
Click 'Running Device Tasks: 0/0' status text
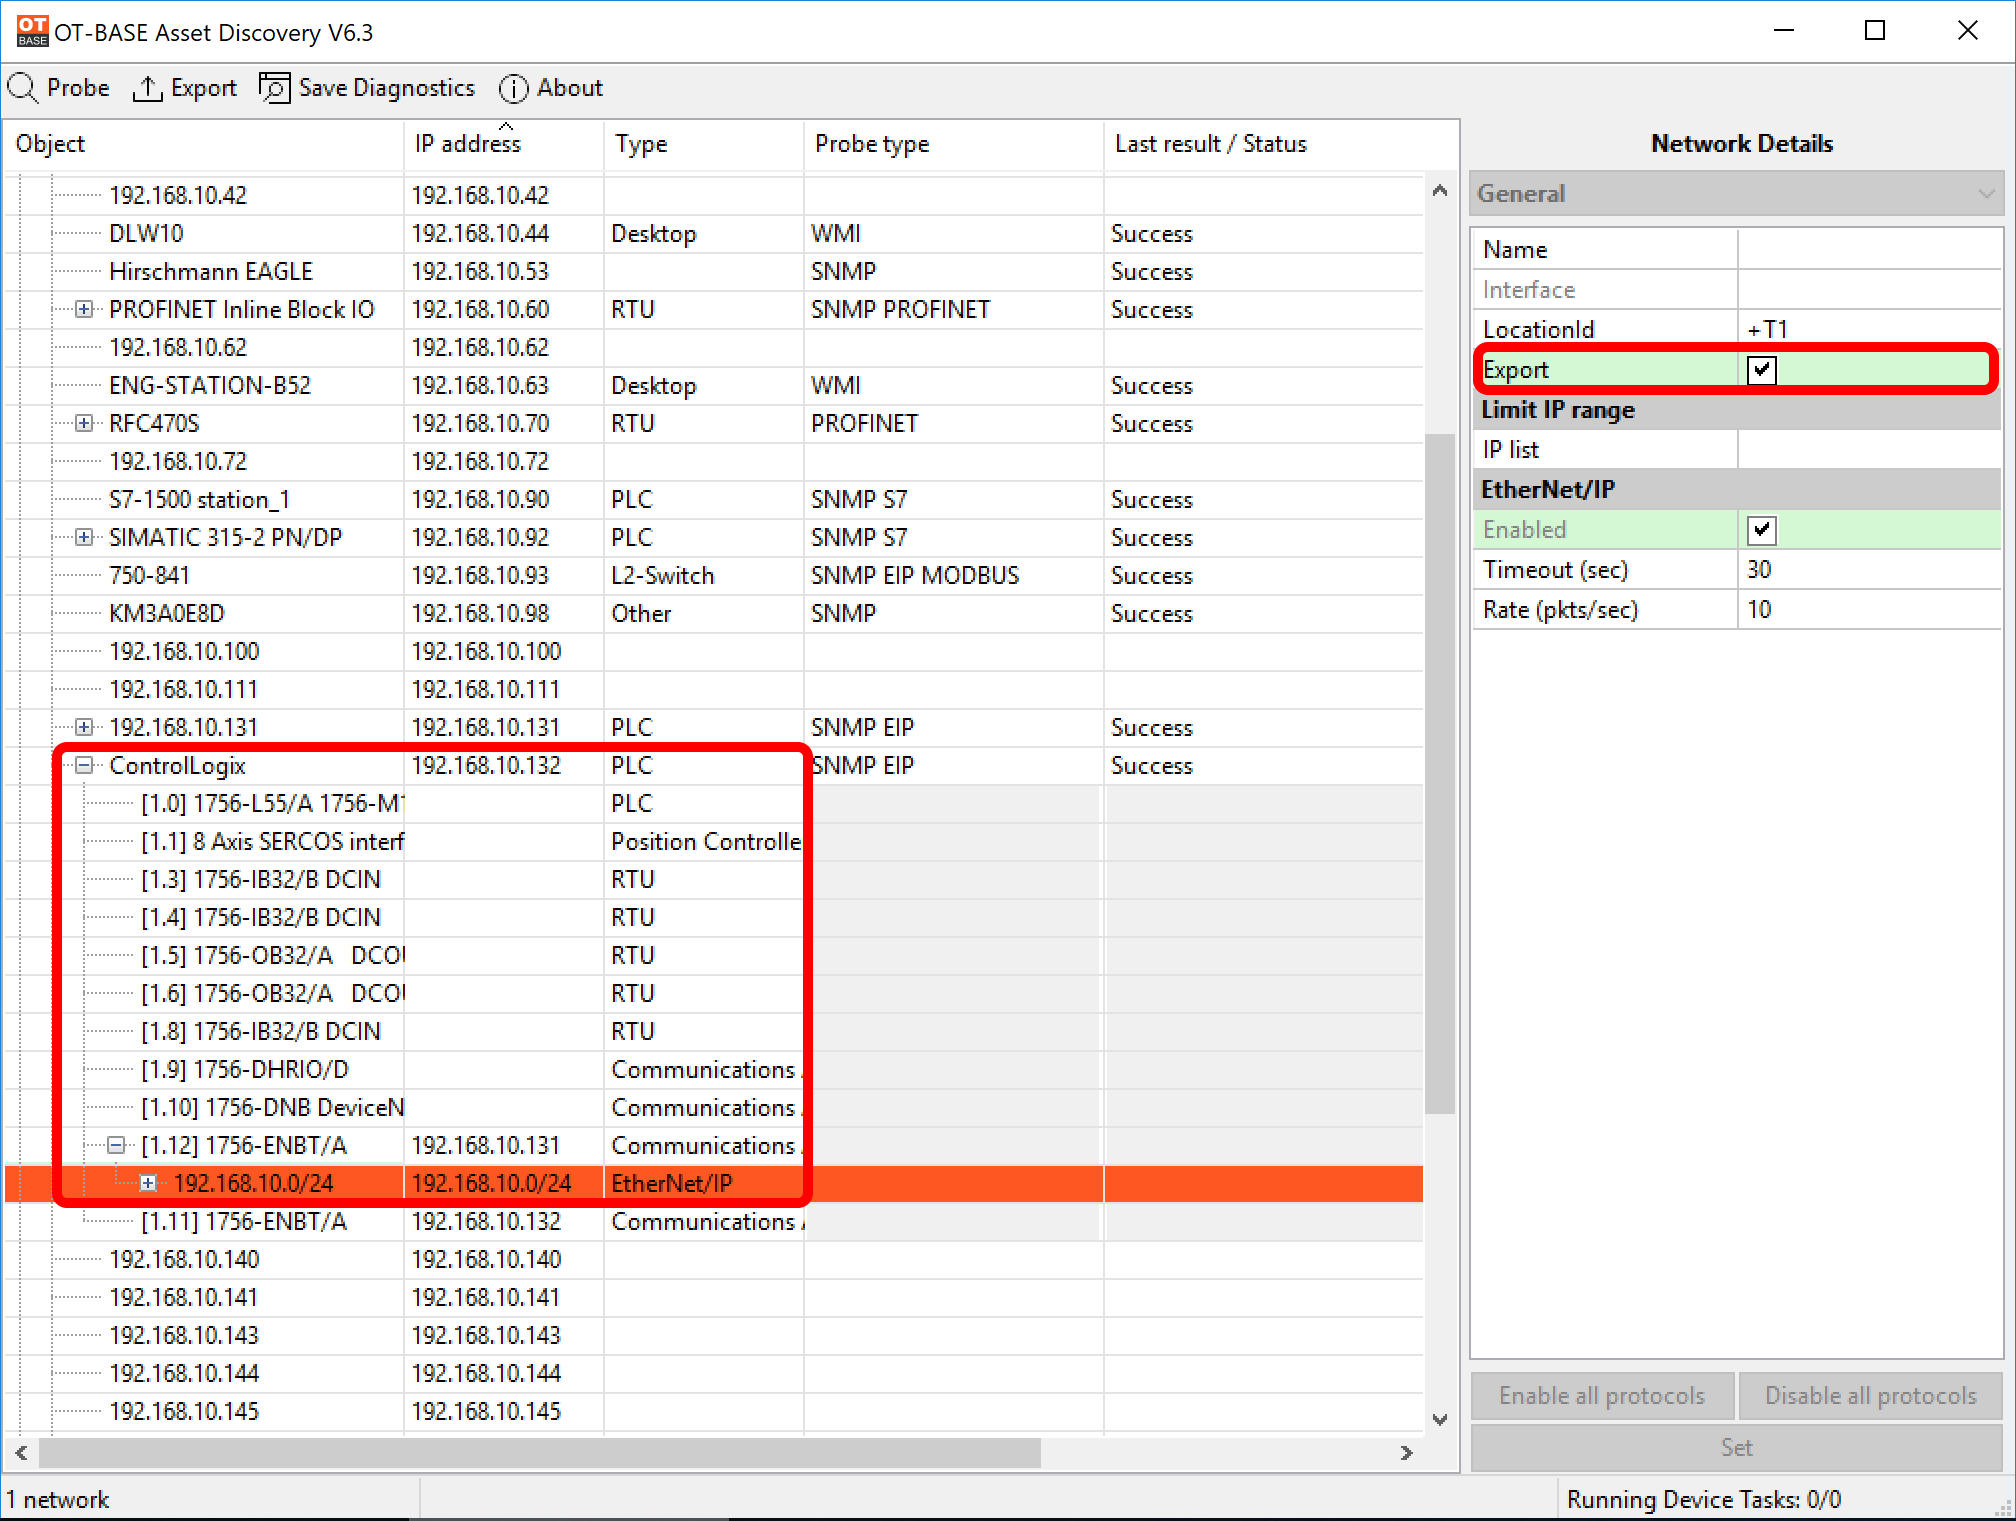tap(1704, 1500)
